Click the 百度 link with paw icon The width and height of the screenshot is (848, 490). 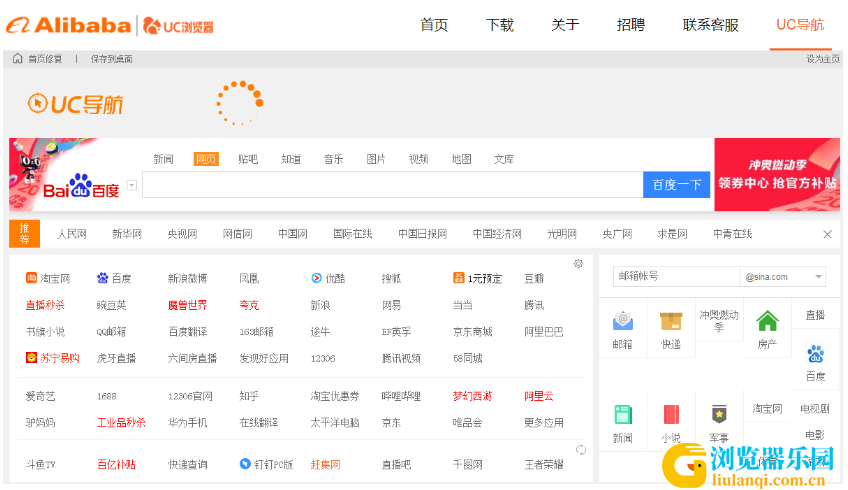coord(114,278)
